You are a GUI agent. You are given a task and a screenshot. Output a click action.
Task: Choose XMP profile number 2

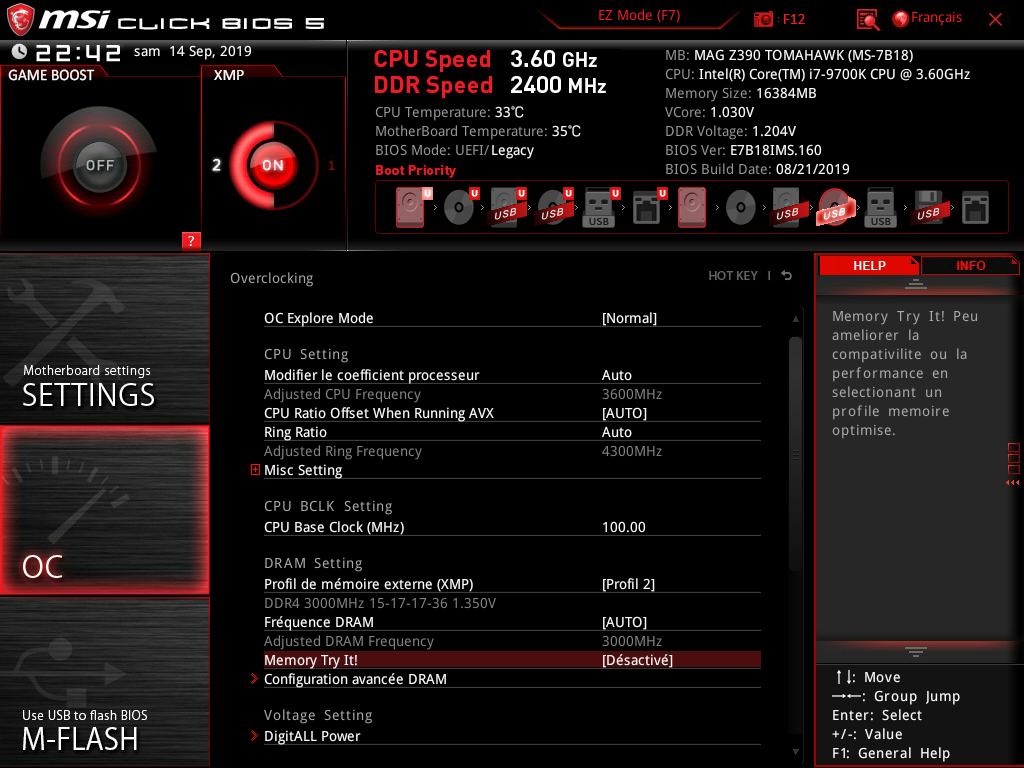click(x=216, y=165)
